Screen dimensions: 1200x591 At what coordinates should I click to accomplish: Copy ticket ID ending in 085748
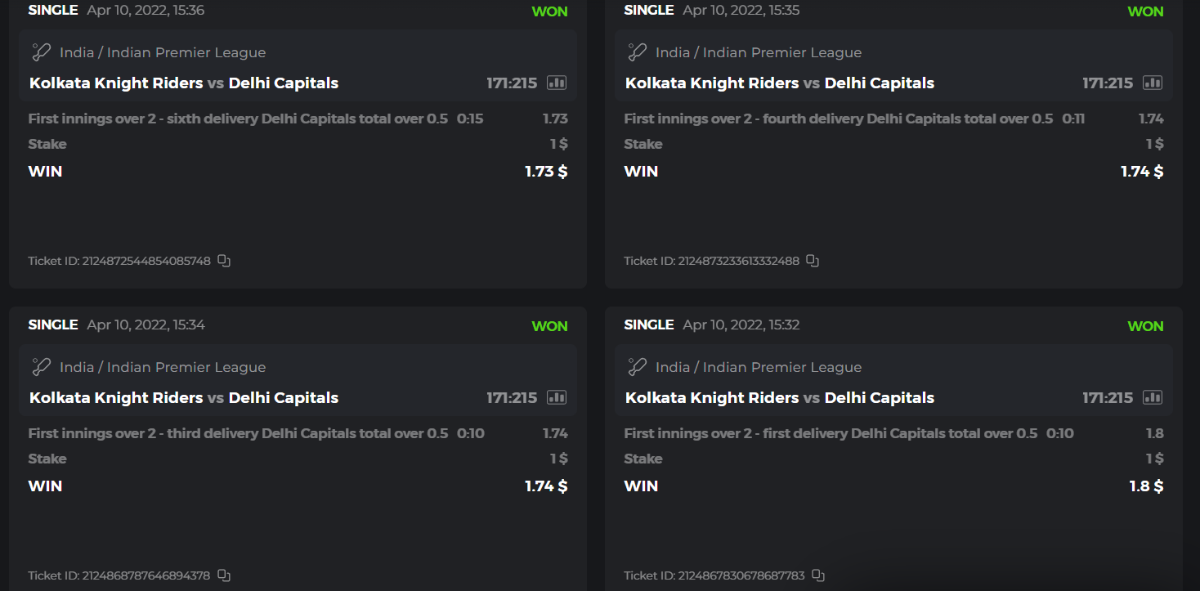(x=224, y=261)
